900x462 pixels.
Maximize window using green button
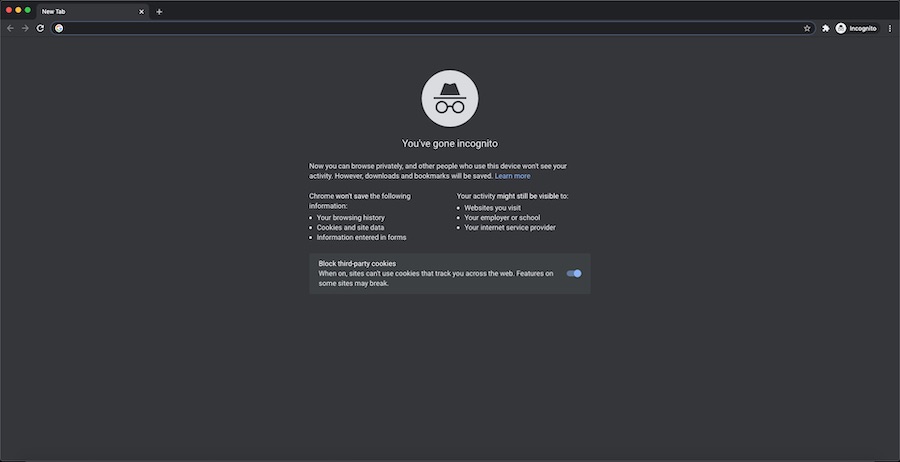coord(28,10)
